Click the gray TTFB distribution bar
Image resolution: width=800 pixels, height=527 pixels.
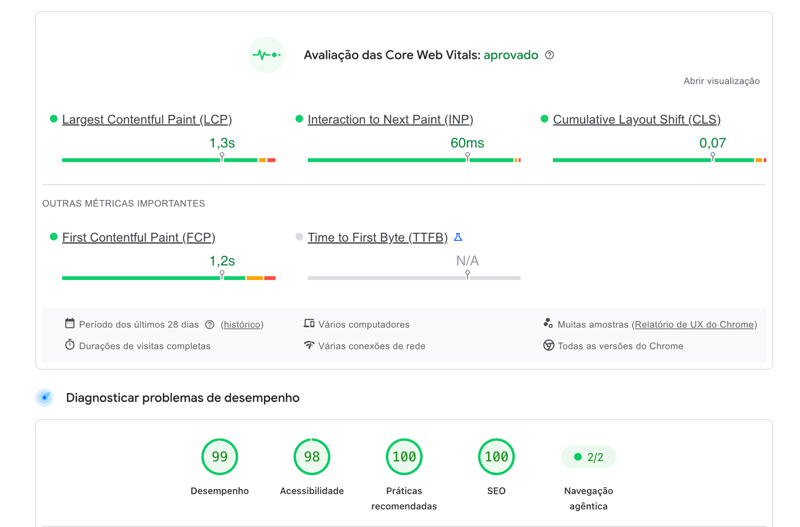pos(414,278)
